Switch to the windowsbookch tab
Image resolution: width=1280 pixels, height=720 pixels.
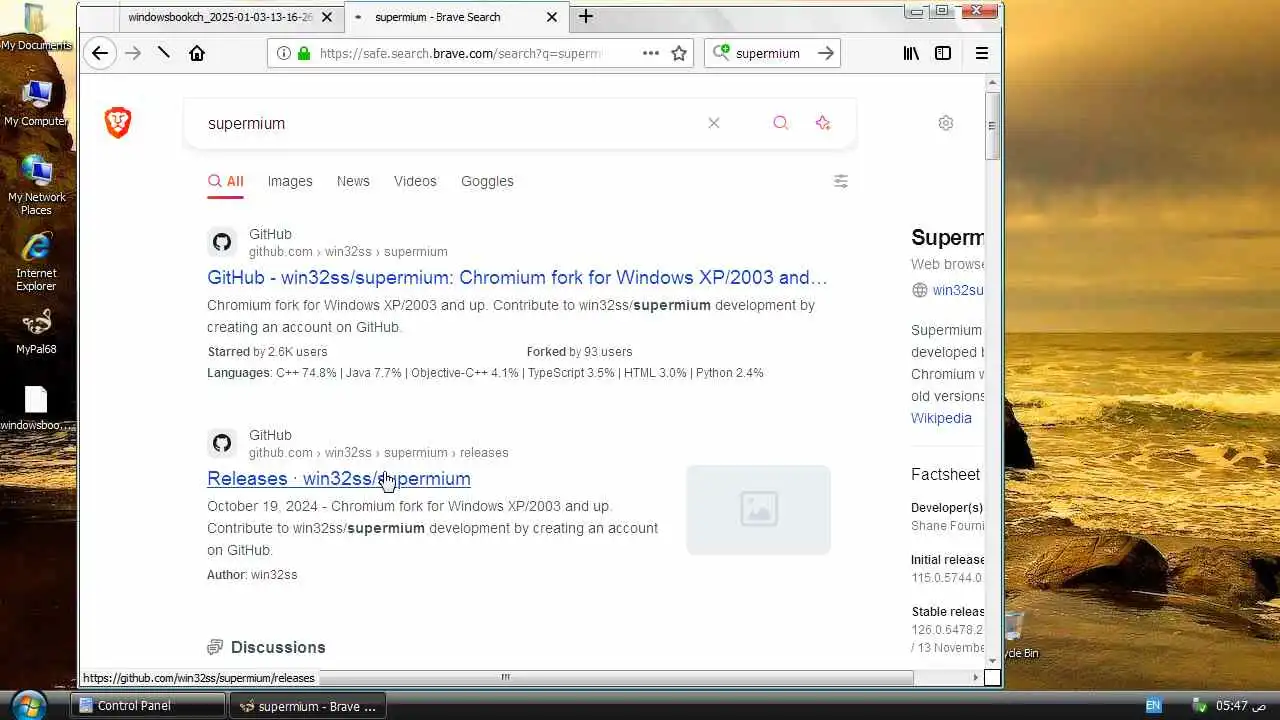pos(220,17)
